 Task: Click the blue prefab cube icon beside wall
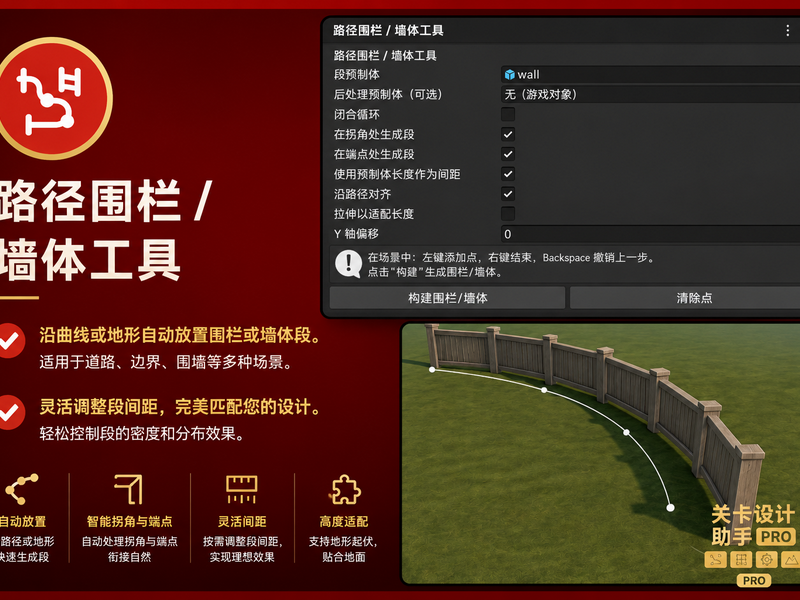tap(509, 75)
